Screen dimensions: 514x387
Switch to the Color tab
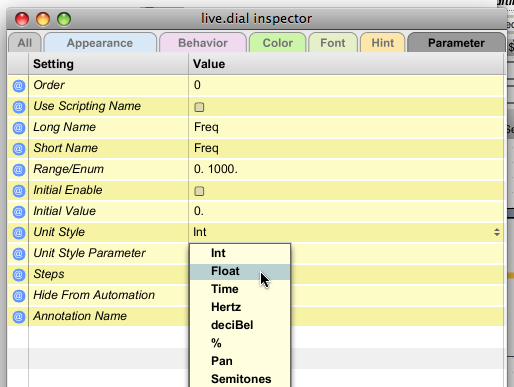(x=278, y=43)
